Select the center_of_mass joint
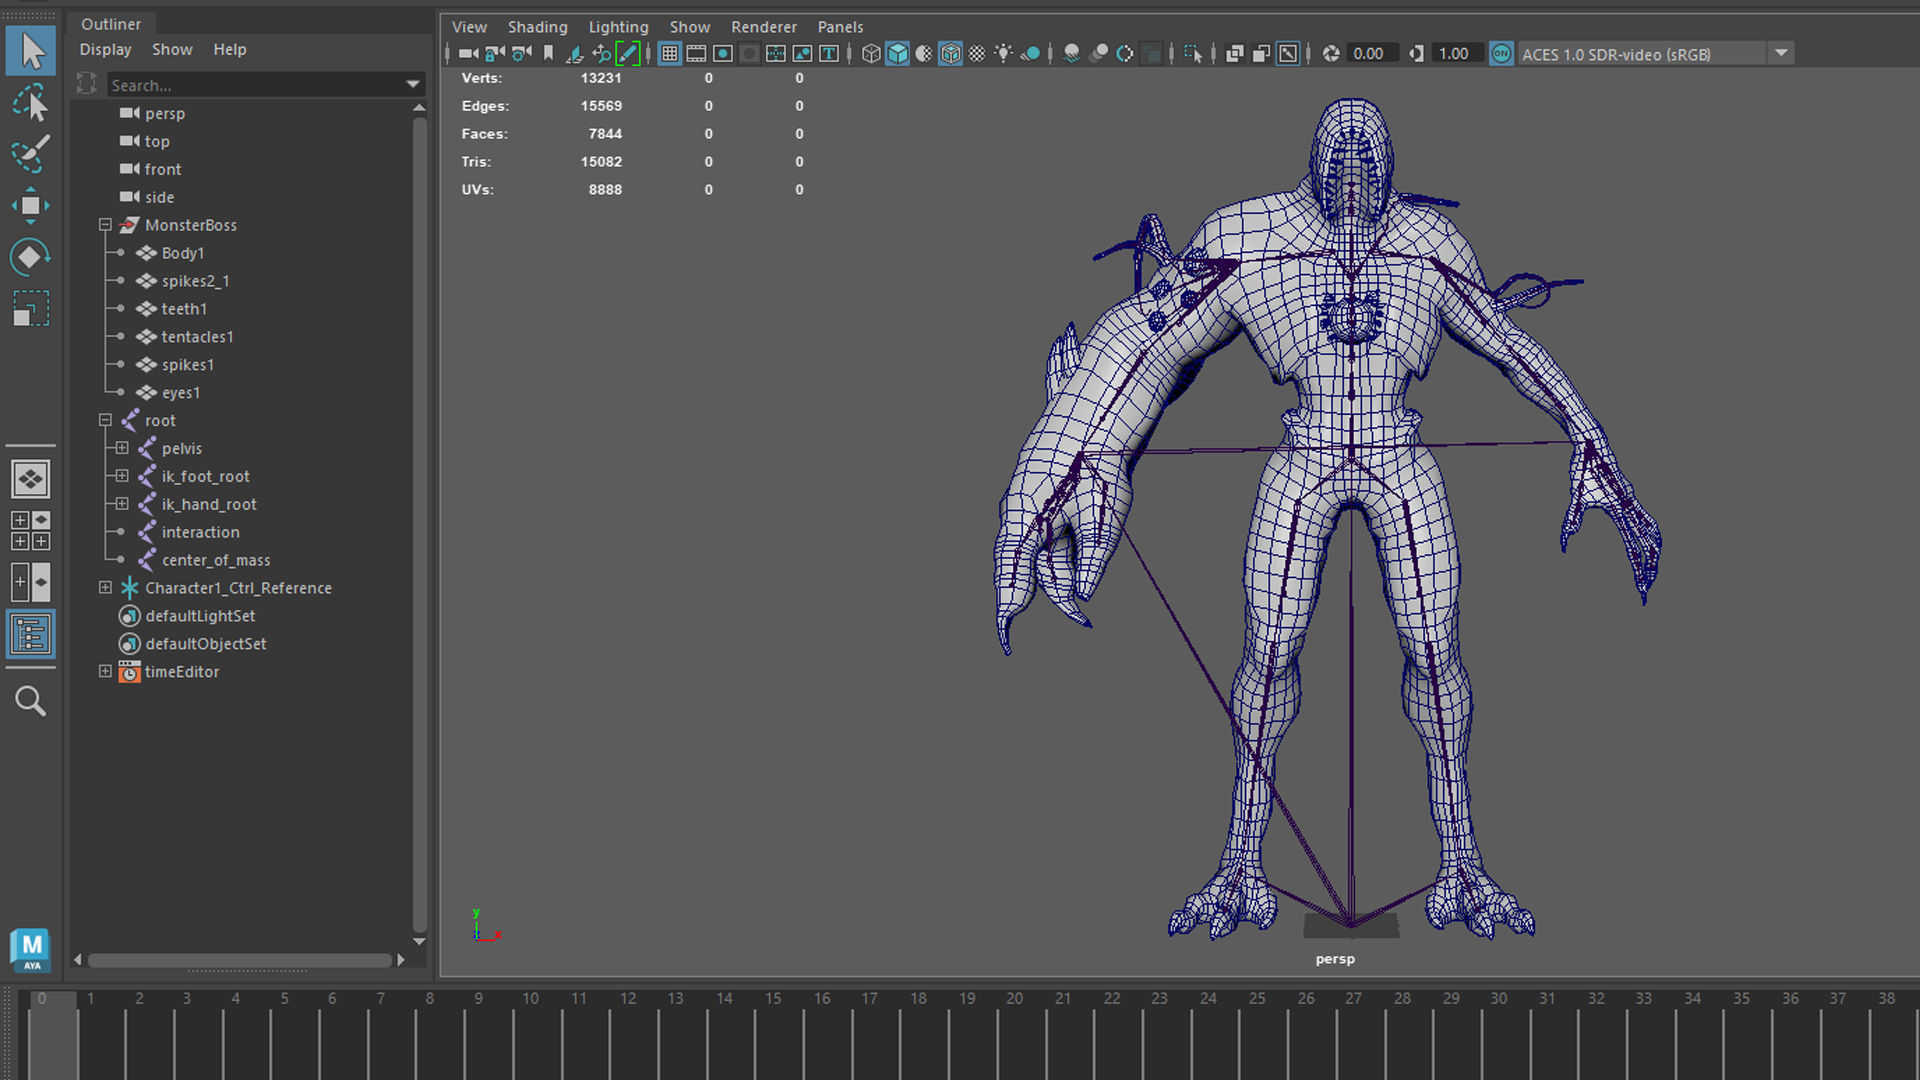 coord(216,560)
